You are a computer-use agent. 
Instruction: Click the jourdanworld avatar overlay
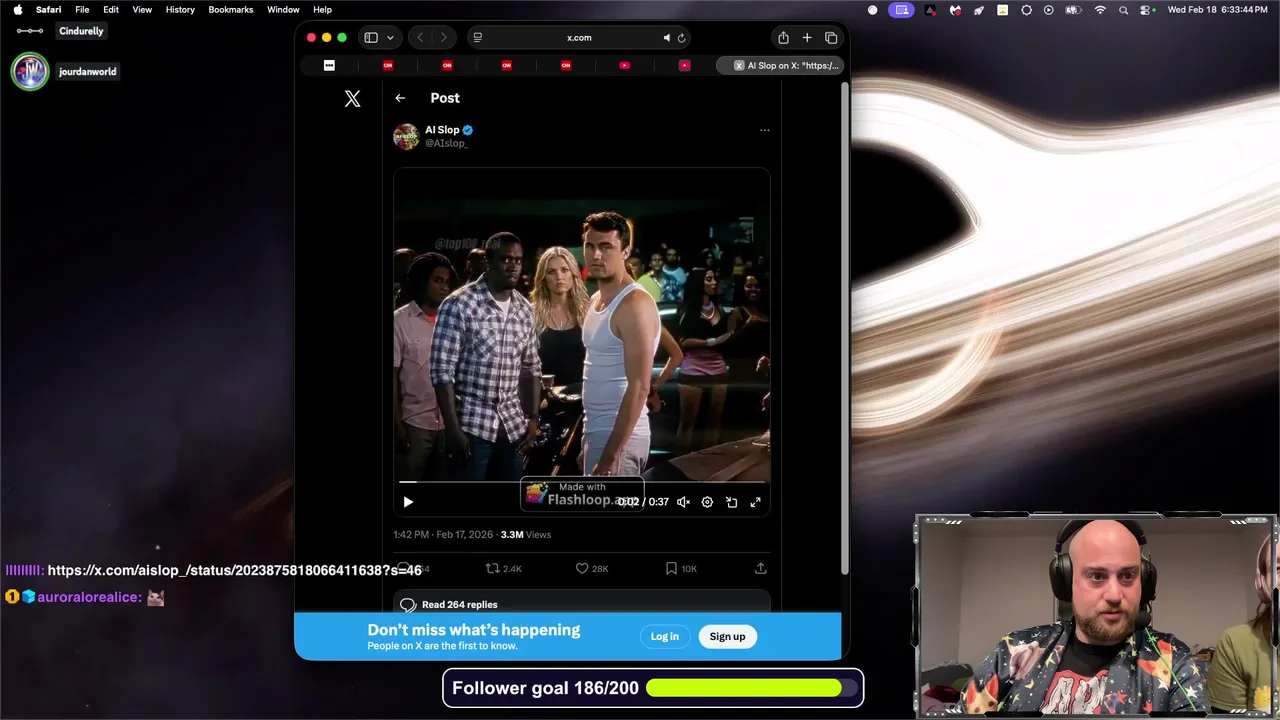(30, 72)
